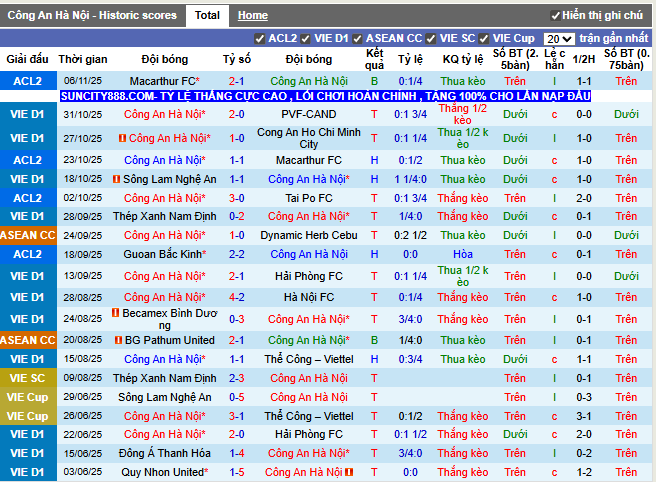Click Hòa result on Guoan Bắc Kinh row
Image resolution: width=656 pixels, height=482 pixels.
click(x=463, y=254)
